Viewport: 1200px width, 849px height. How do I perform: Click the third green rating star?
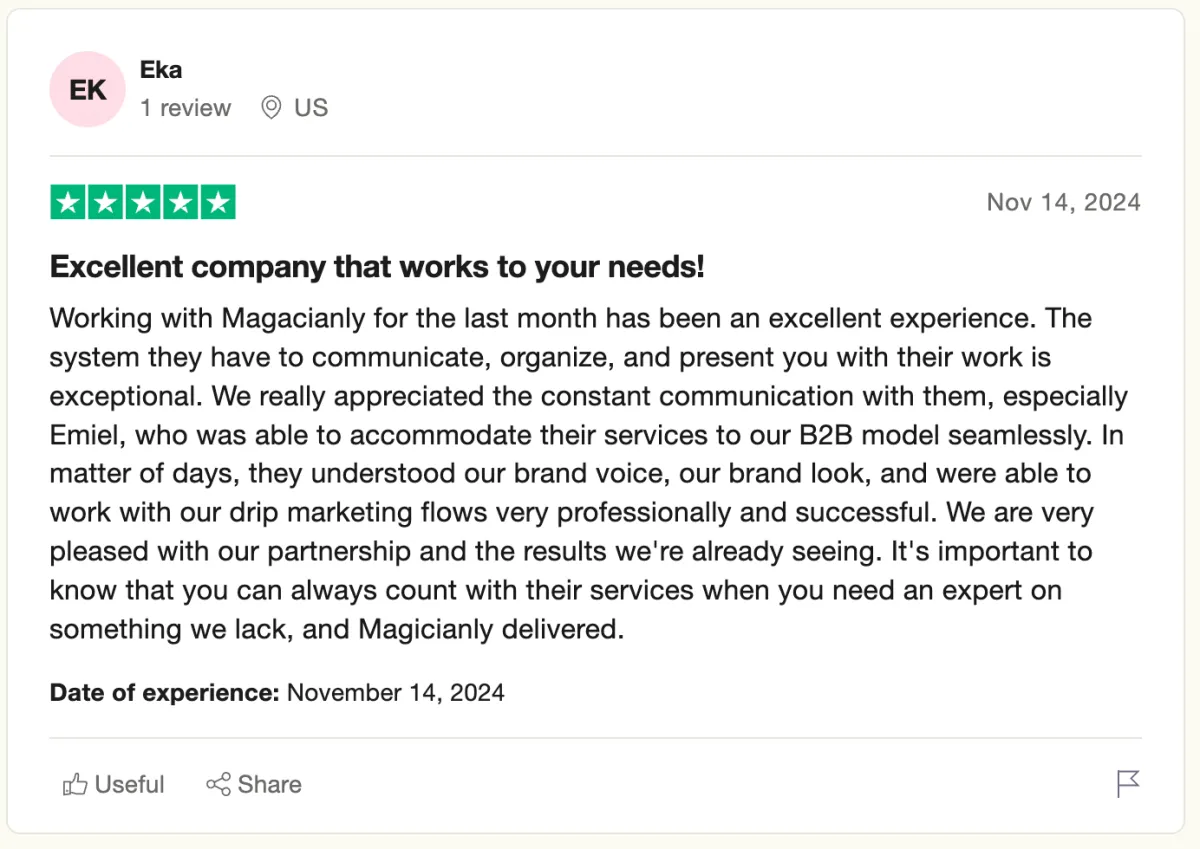point(143,202)
